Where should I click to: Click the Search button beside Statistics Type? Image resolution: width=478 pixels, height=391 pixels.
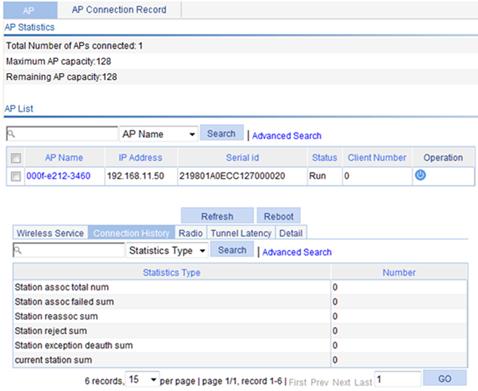[232, 250]
